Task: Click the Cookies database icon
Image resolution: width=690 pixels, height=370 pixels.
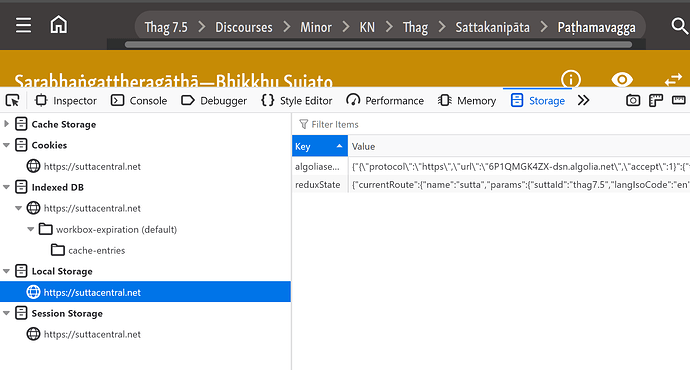Action: [21, 145]
